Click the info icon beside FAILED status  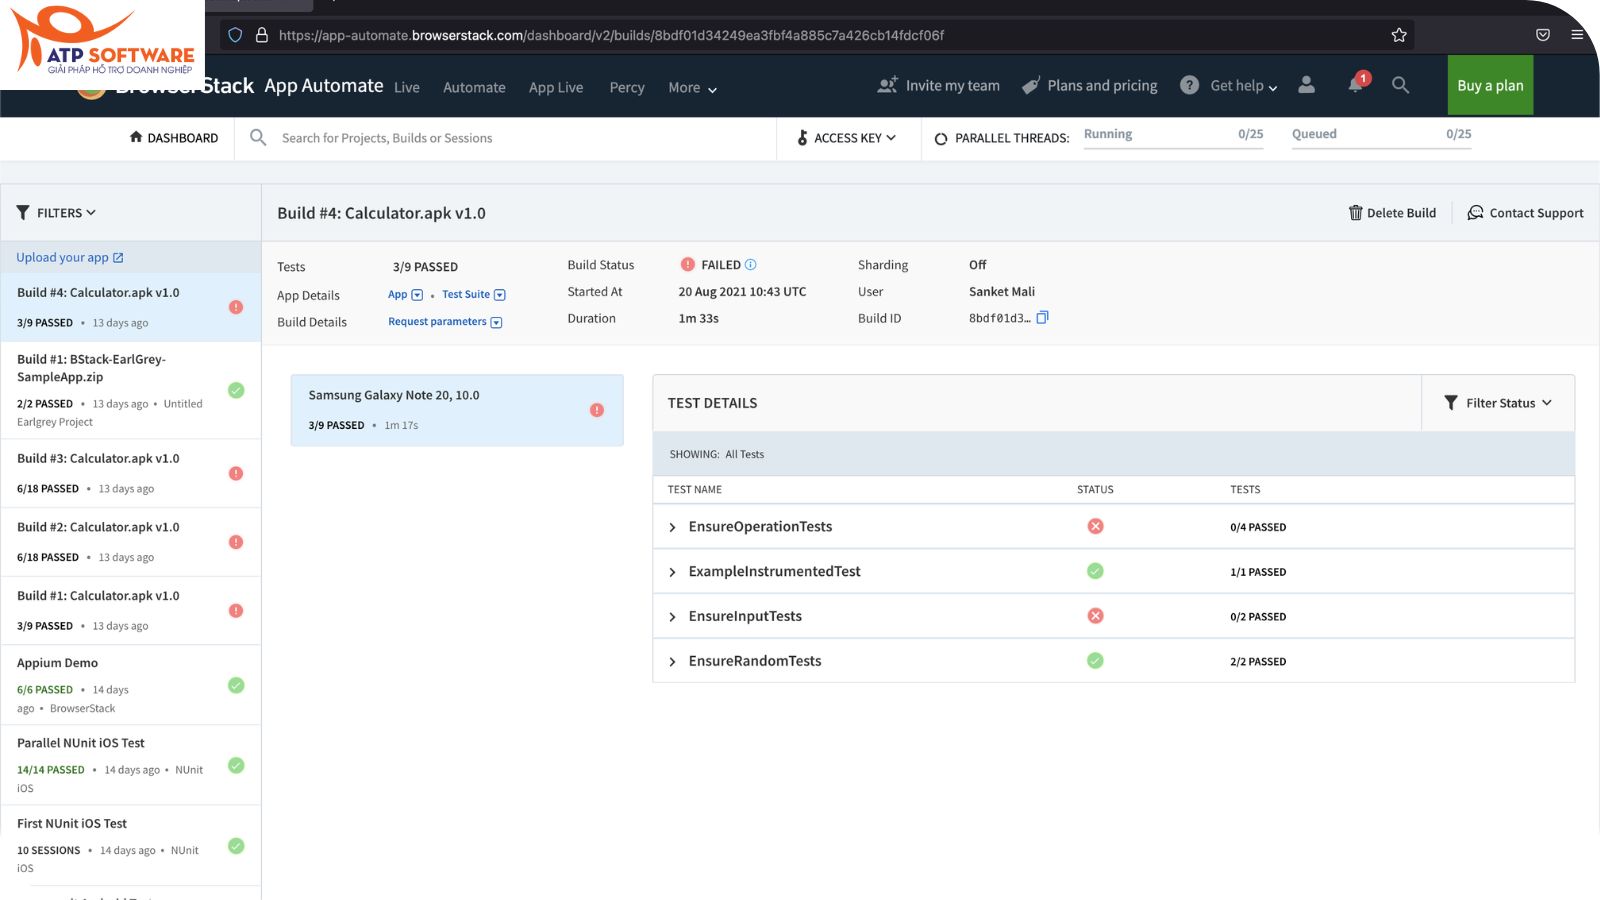[x=751, y=265]
